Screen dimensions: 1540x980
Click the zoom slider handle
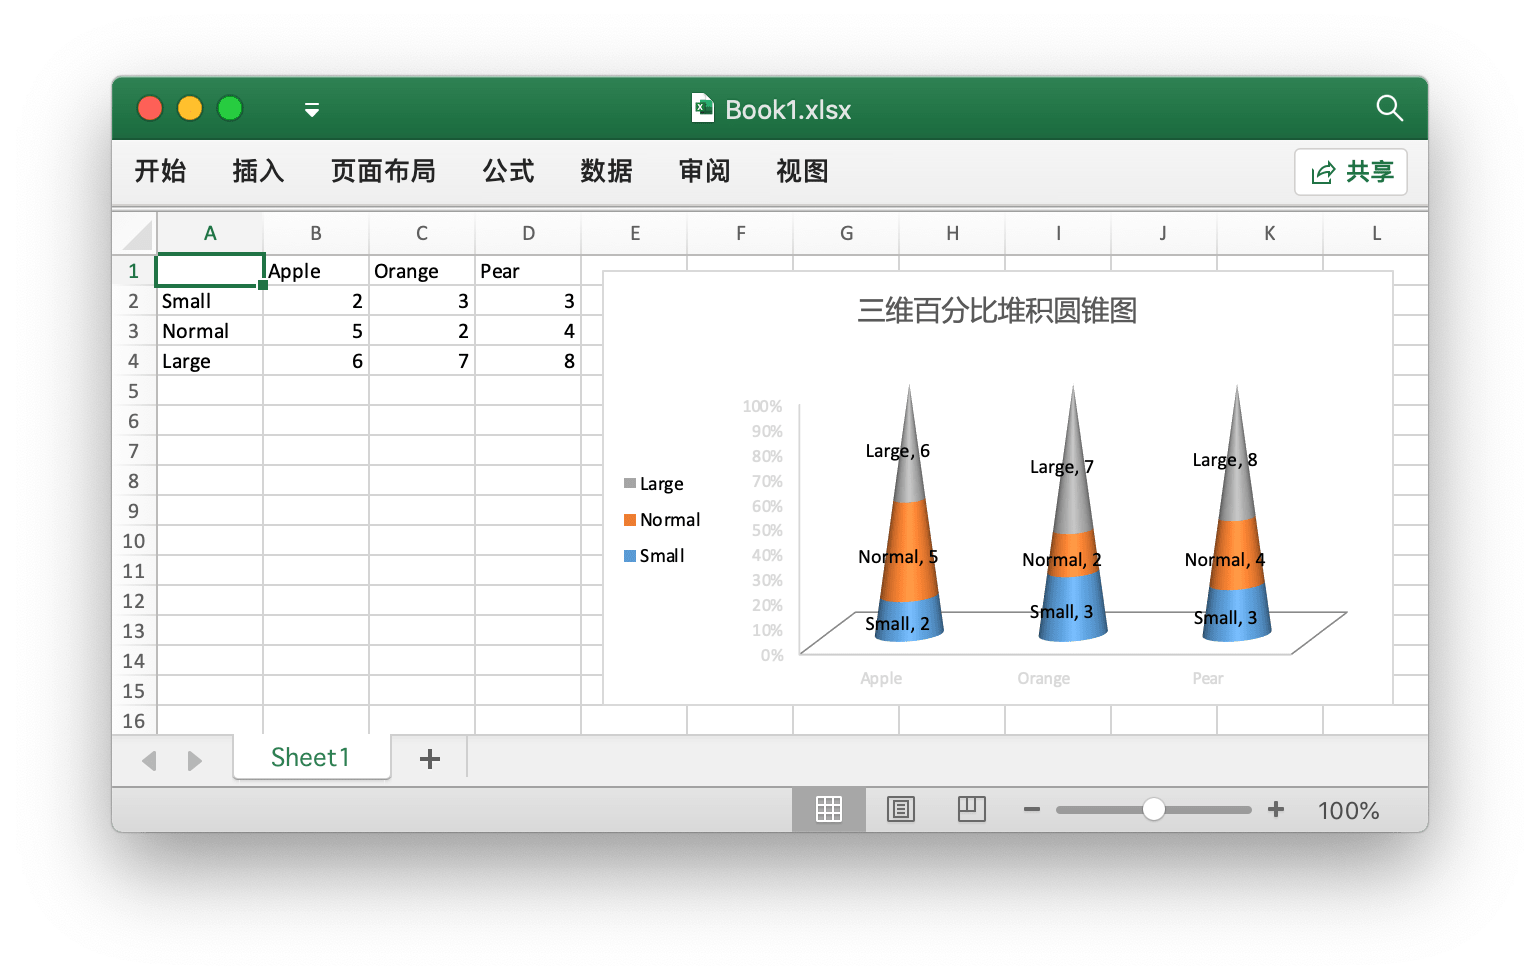click(x=1153, y=809)
